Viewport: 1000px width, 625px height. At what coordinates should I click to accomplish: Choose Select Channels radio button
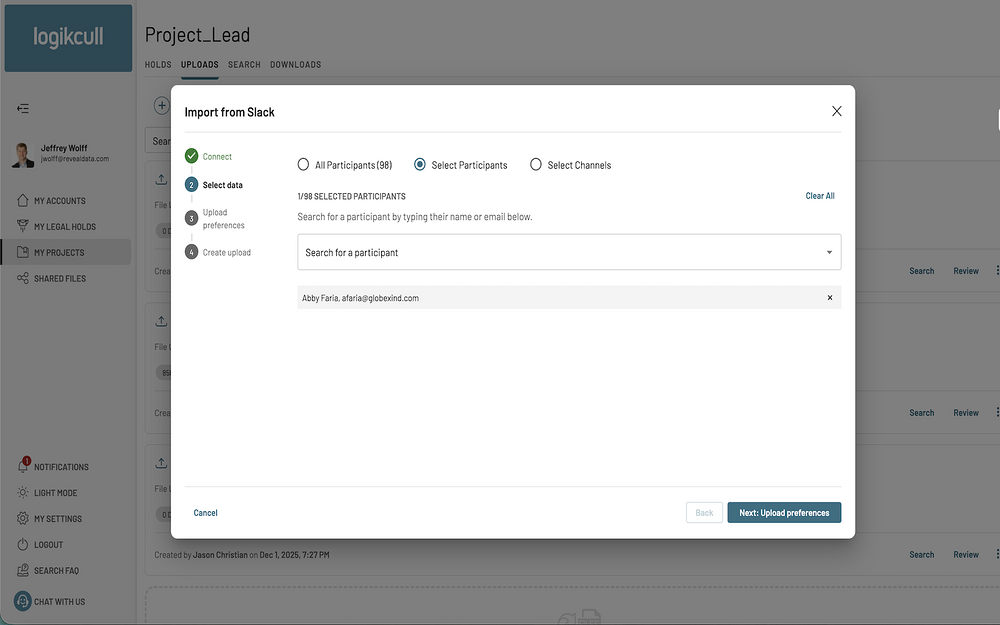pyautogui.click(x=536, y=165)
